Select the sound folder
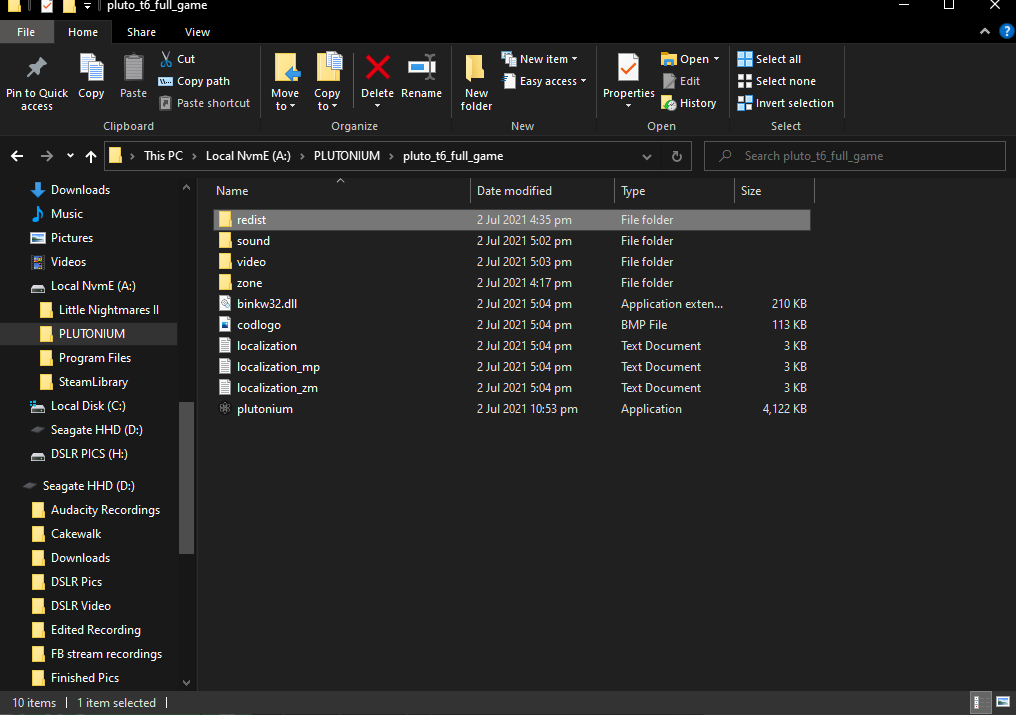This screenshot has width=1016, height=715. (x=512, y=240)
